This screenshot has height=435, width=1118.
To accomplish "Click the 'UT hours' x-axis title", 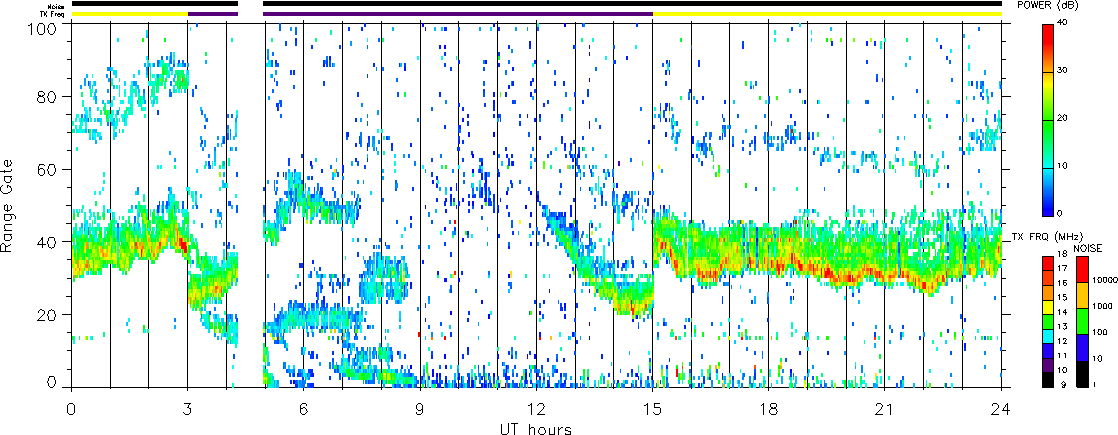I will pos(535,428).
